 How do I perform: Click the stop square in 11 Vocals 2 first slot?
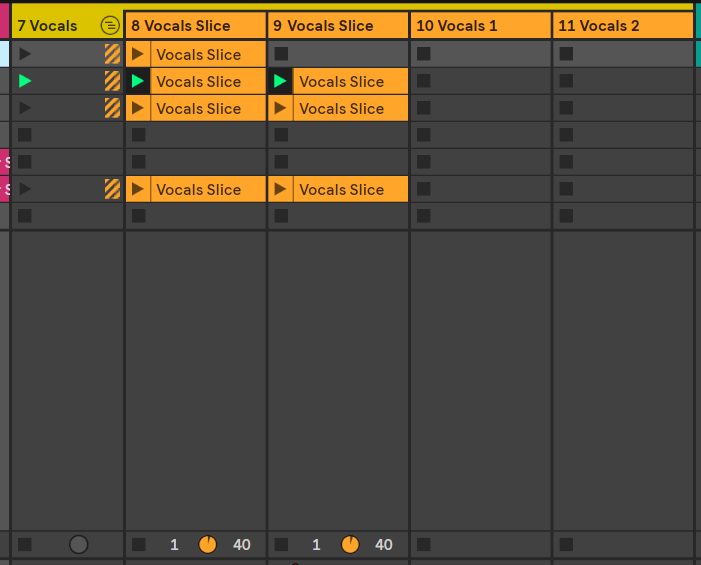(567, 54)
